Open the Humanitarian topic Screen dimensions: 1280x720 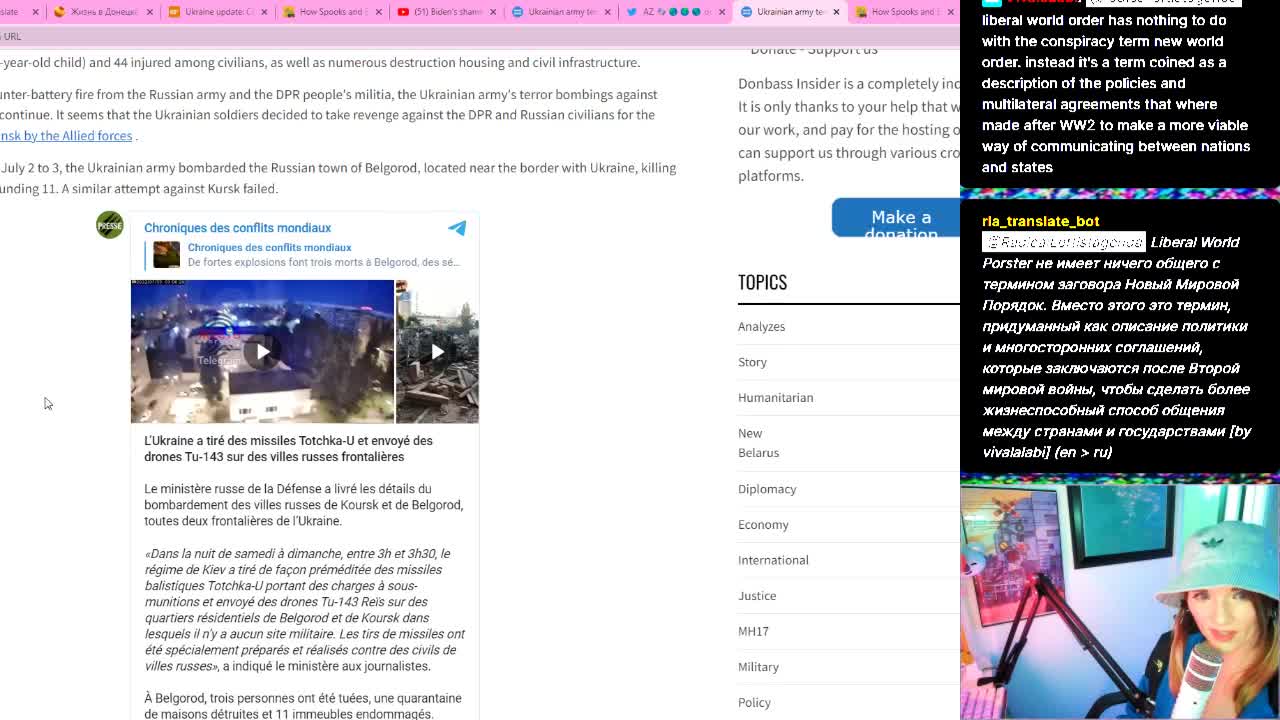point(775,397)
